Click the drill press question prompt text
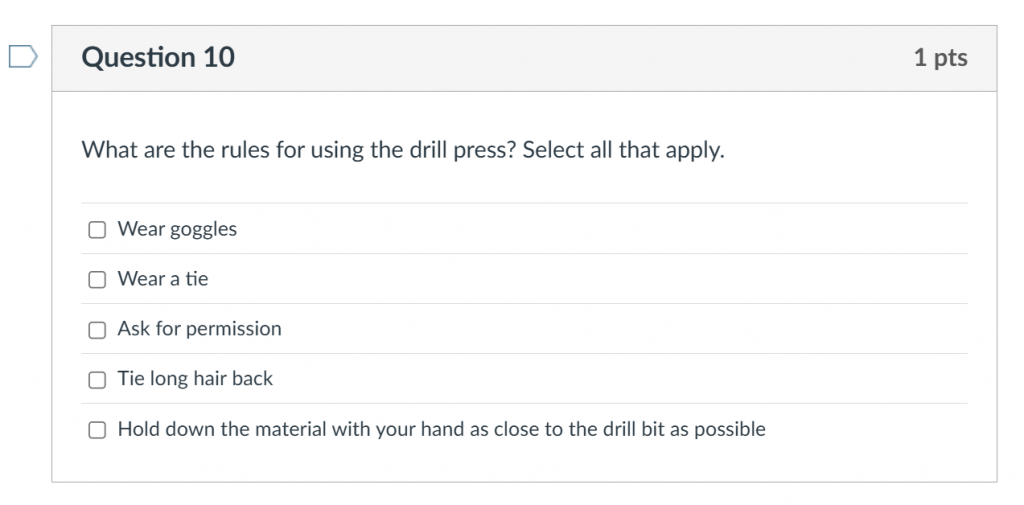 coord(403,150)
